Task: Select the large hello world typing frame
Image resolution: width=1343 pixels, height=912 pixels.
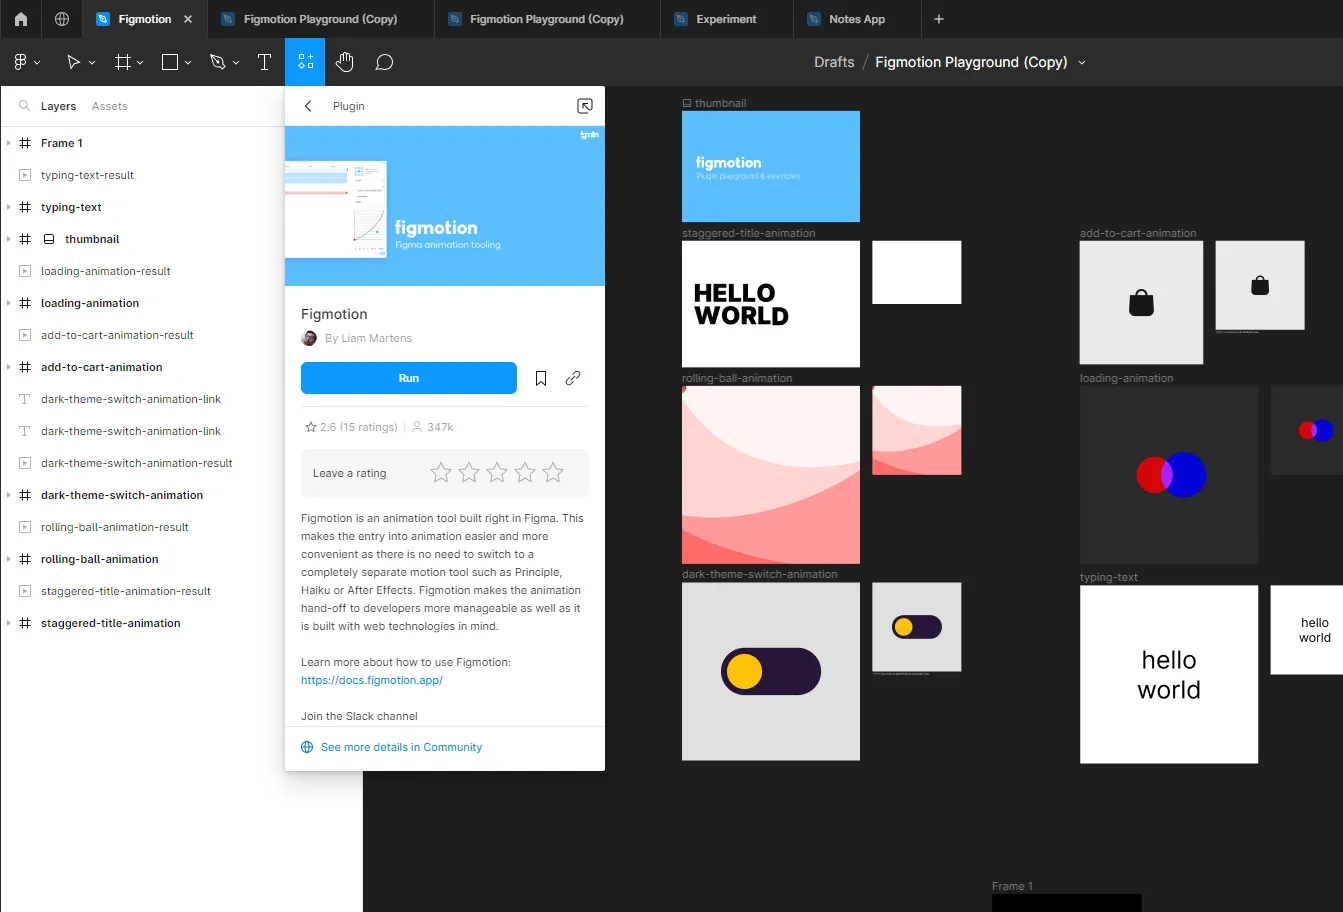Action: (x=1169, y=674)
